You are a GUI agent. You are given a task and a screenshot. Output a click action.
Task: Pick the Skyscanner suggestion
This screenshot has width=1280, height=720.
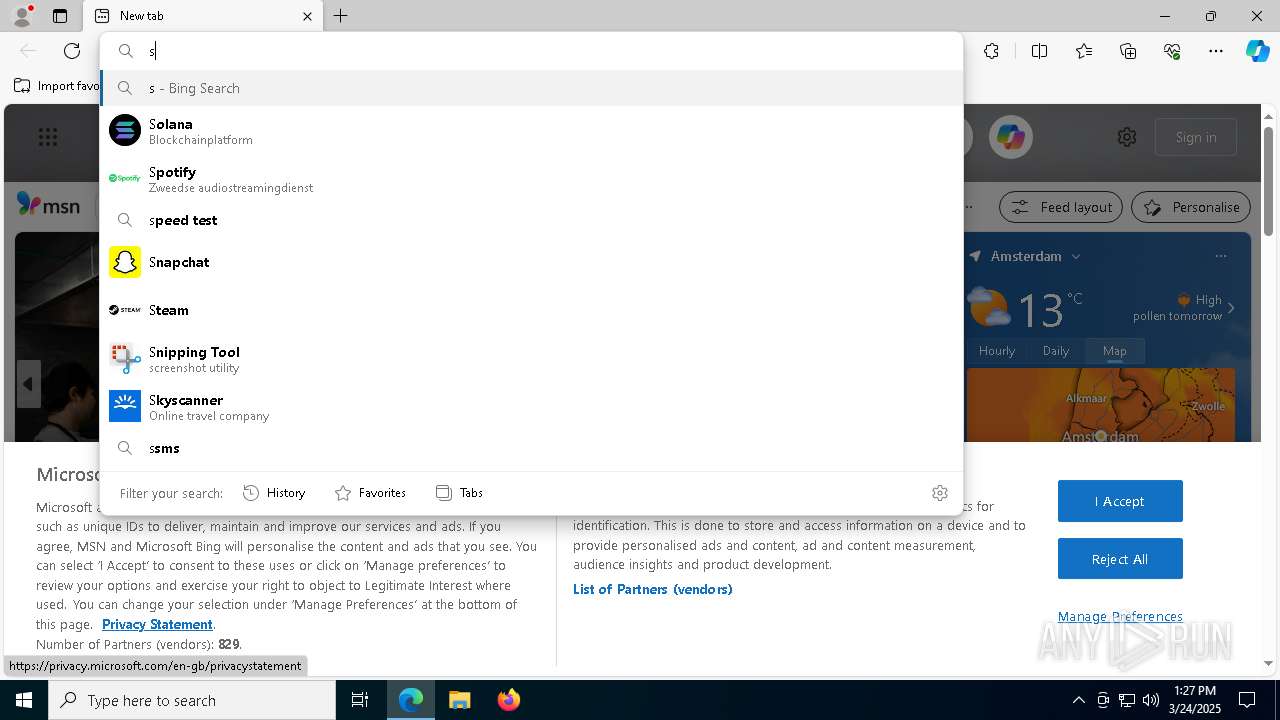coord(531,406)
